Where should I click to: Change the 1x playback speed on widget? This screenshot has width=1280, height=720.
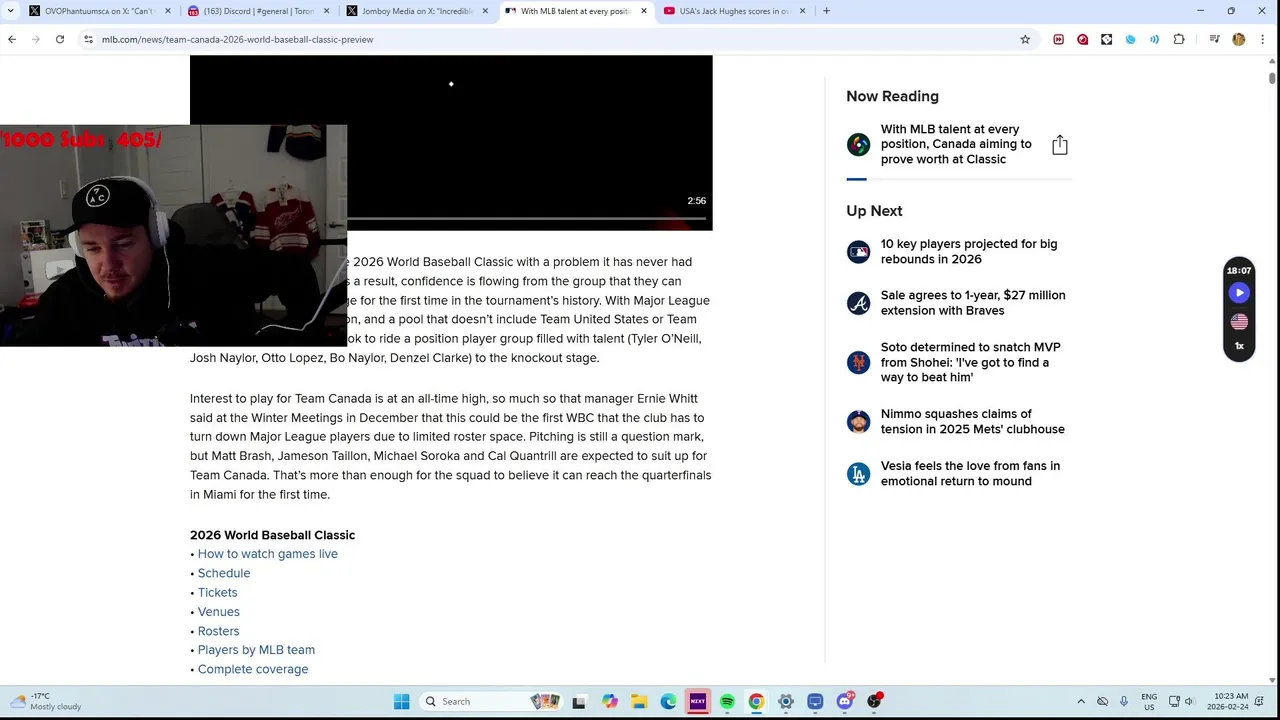[1239, 346]
